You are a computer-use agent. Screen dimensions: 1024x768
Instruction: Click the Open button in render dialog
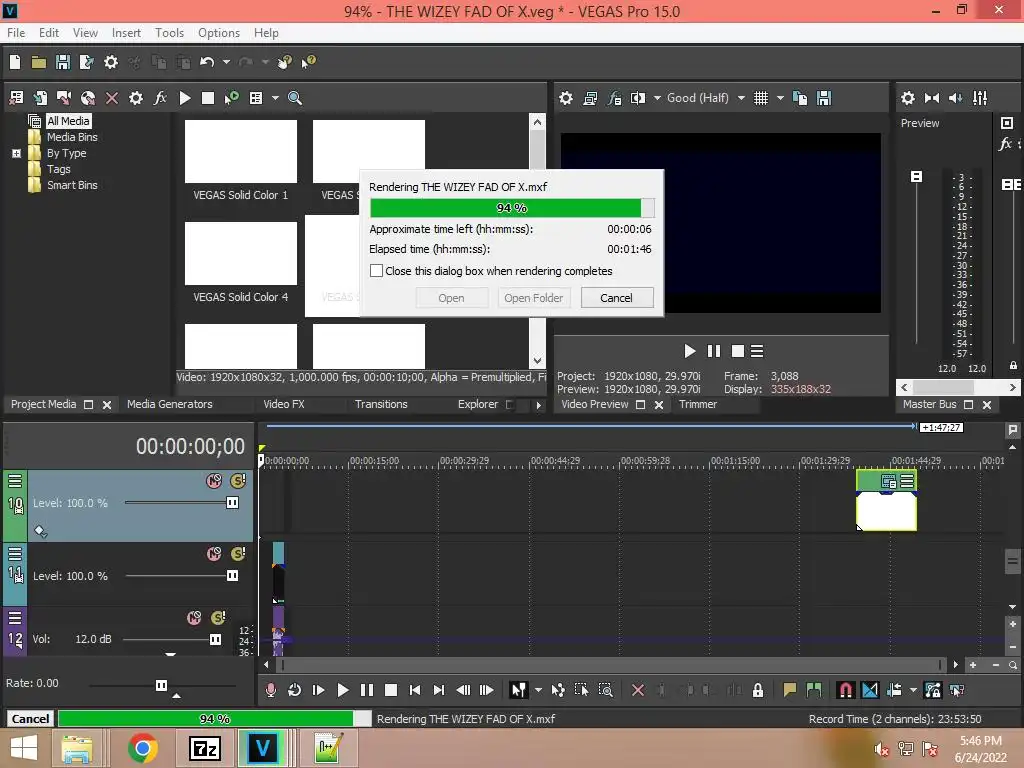(x=451, y=298)
